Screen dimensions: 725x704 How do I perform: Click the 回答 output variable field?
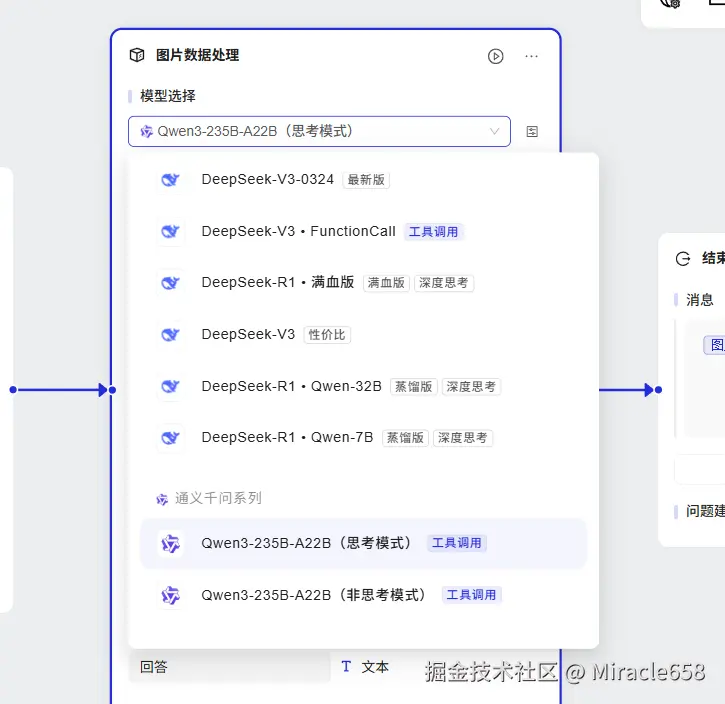[230, 667]
